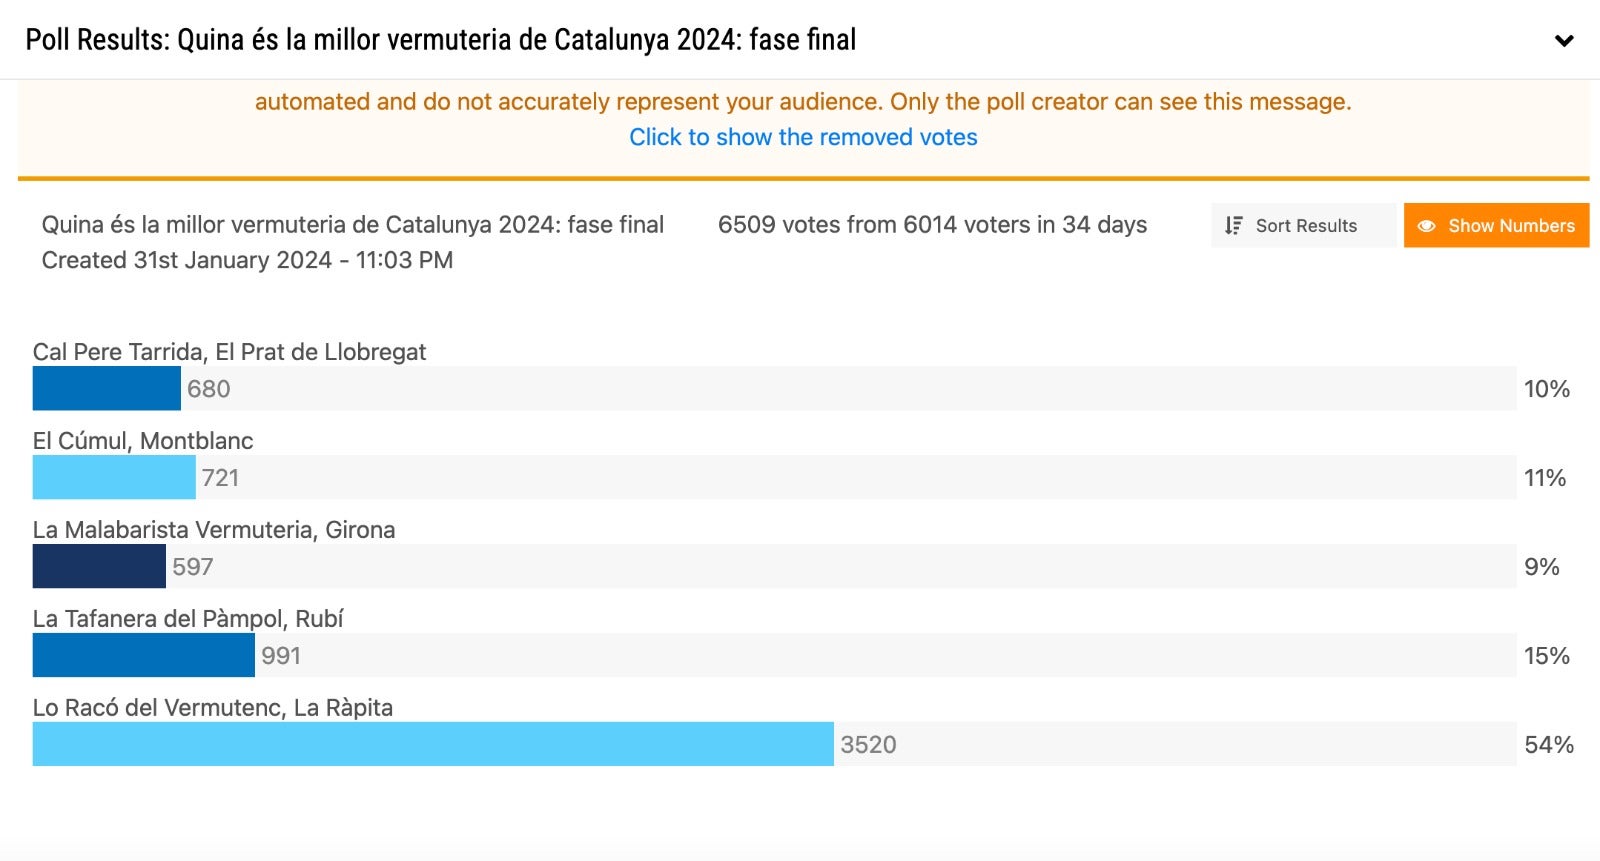
Task: Click Lo Racó del Vermutenc result bar
Action: point(433,744)
